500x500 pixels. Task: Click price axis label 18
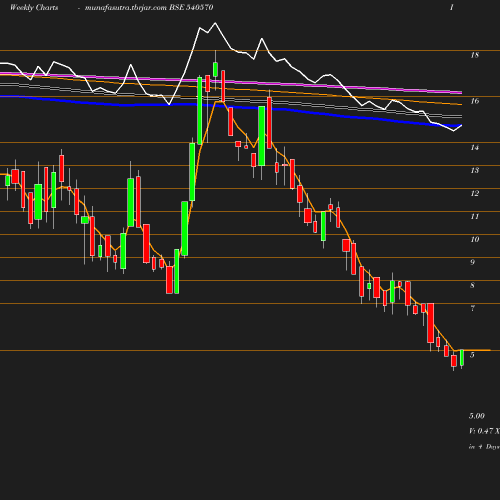click(475, 55)
